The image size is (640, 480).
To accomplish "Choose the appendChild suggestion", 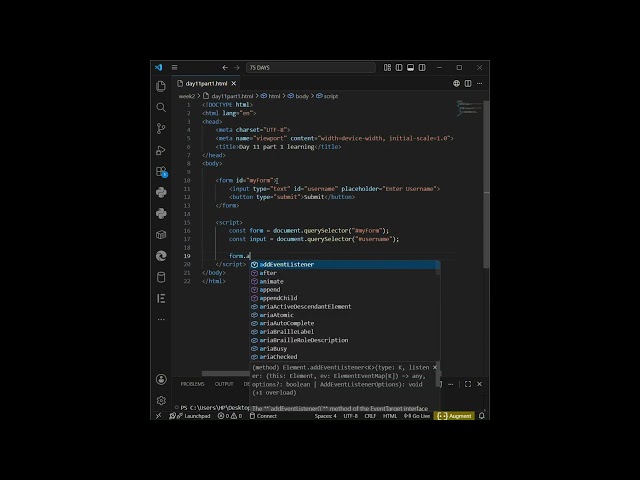I will point(343,298).
